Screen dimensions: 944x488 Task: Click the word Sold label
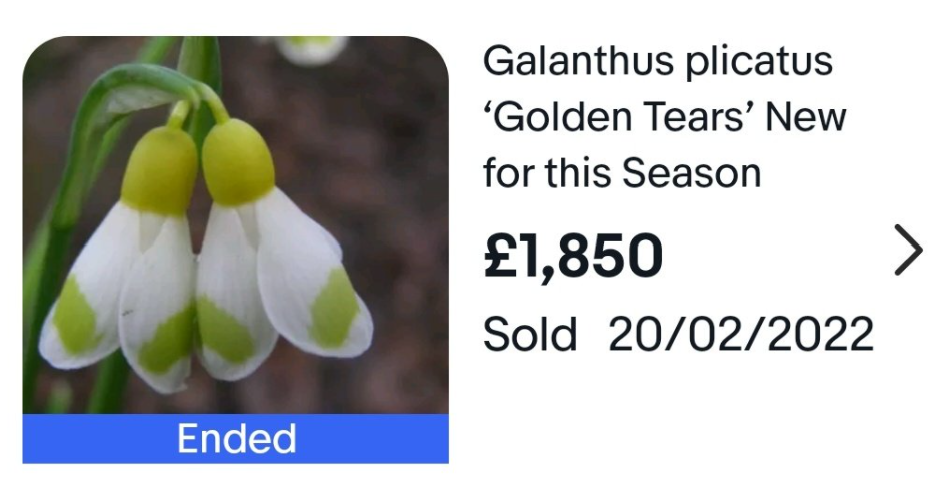point(530,334)
